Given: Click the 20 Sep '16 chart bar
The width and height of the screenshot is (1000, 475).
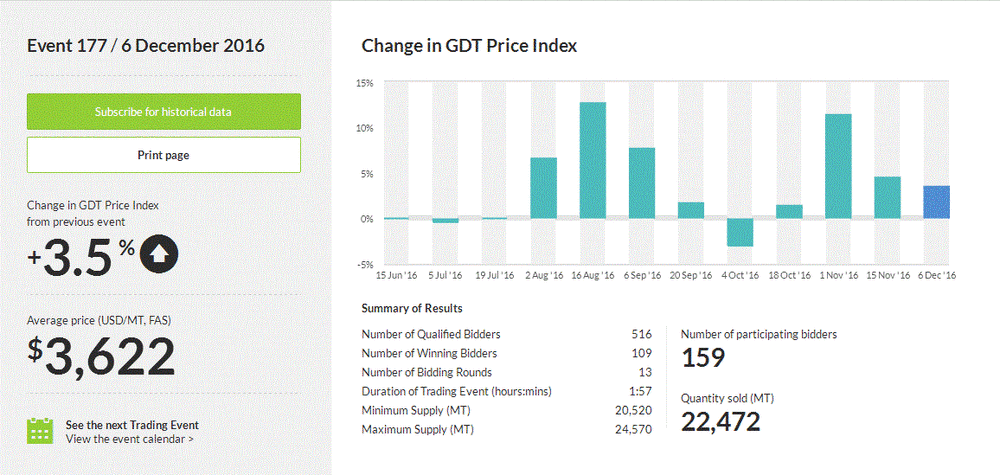Looking at the screenshot, I should point(691,210).
